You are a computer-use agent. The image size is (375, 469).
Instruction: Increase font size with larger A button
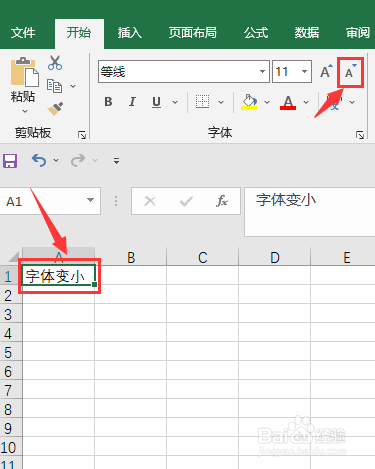326,71
